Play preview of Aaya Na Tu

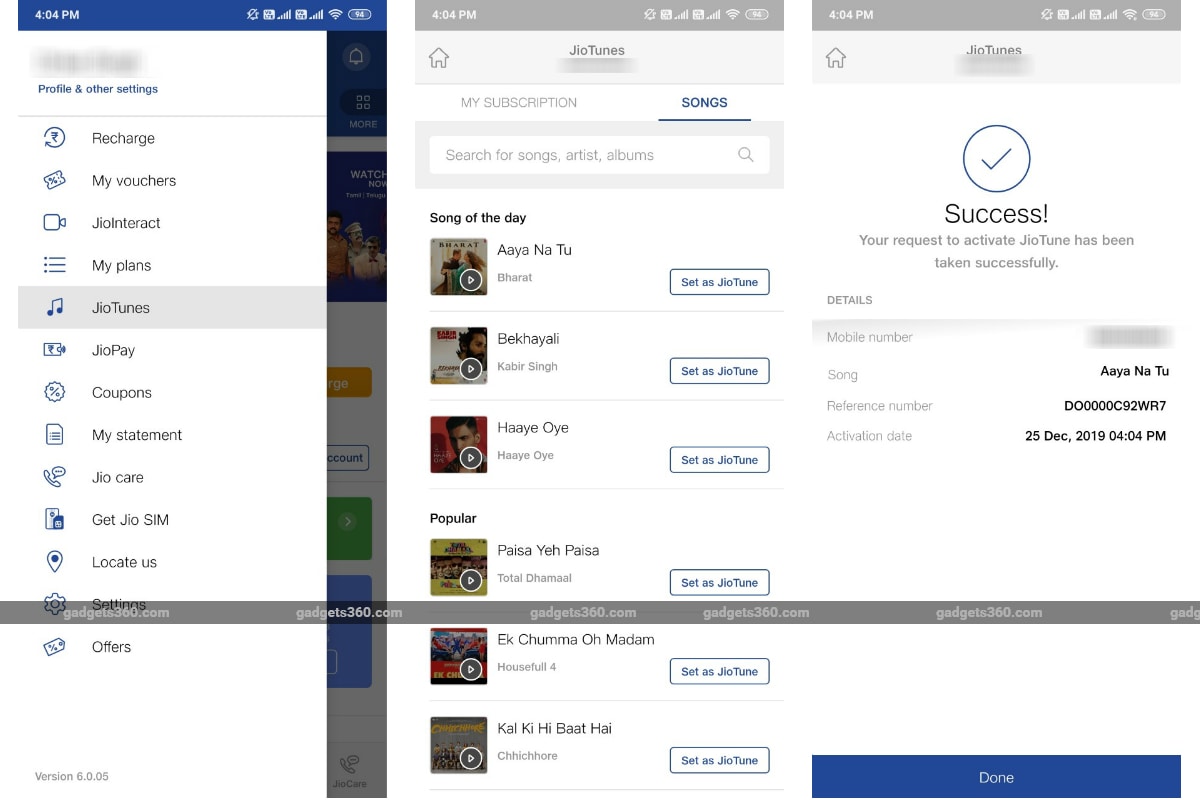(x=471, y=280)
